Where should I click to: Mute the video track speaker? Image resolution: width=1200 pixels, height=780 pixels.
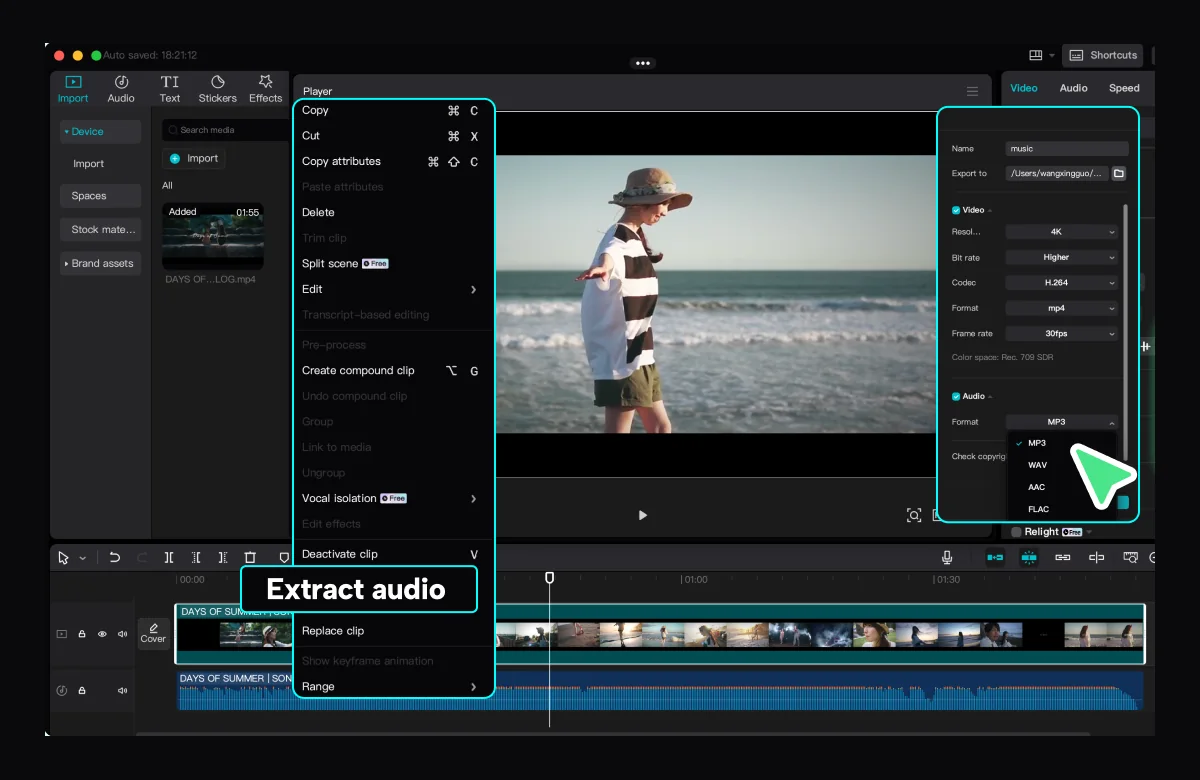(x=123, y=634)
